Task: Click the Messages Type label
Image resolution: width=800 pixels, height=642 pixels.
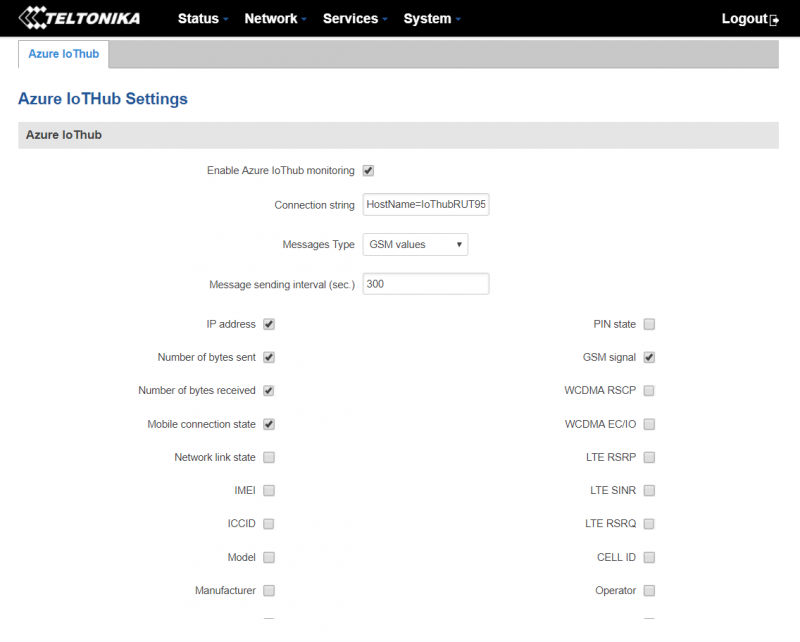Action: 318,244
